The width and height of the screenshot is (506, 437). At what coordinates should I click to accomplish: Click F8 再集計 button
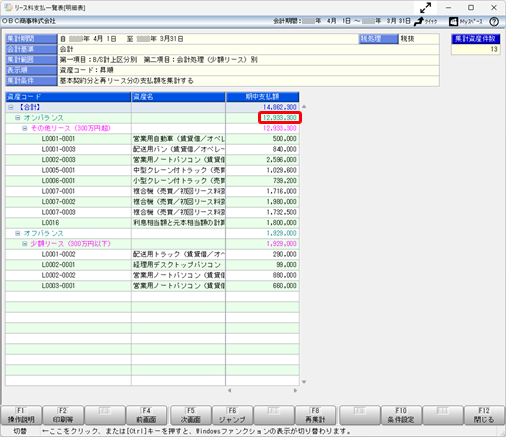(315, 415)
